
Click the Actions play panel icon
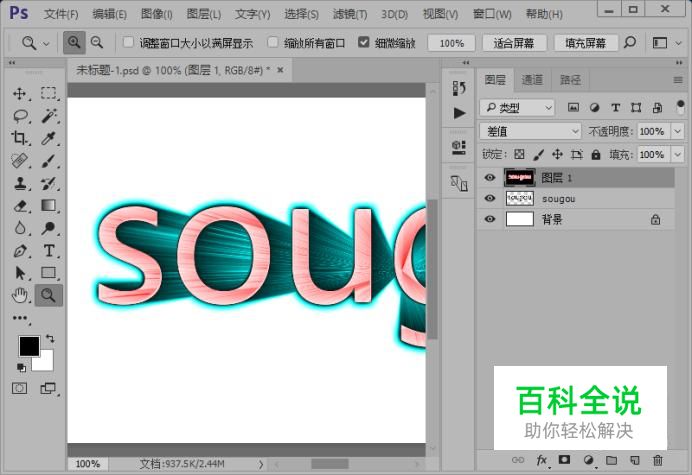(459, 113)
